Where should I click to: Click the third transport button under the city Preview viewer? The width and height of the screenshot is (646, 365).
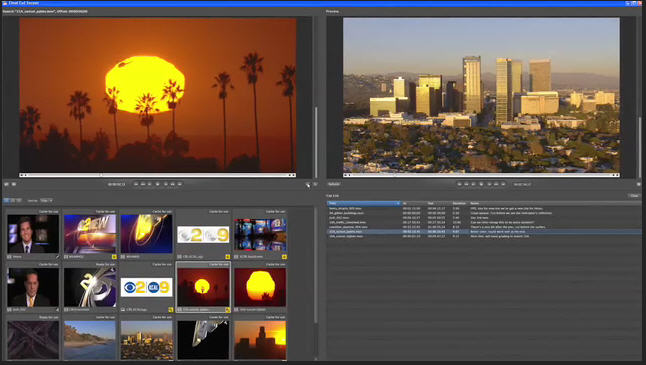click(x=473, y=184)
